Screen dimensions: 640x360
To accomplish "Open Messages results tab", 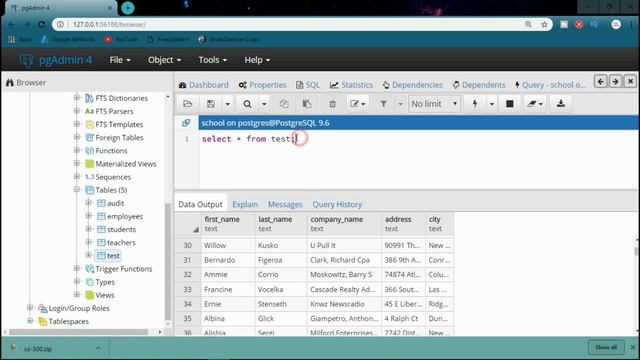I will point(285,204).
